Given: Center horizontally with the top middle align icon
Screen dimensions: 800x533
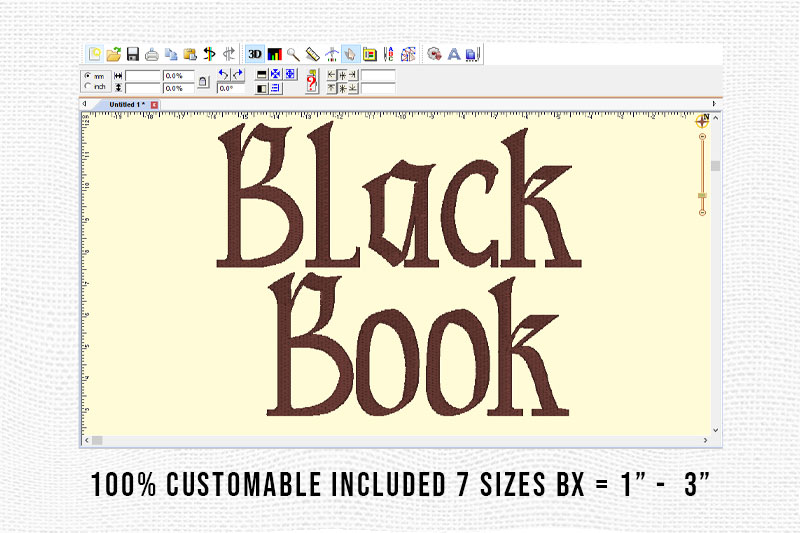Looking at the screenshot, I should point(342,75).
